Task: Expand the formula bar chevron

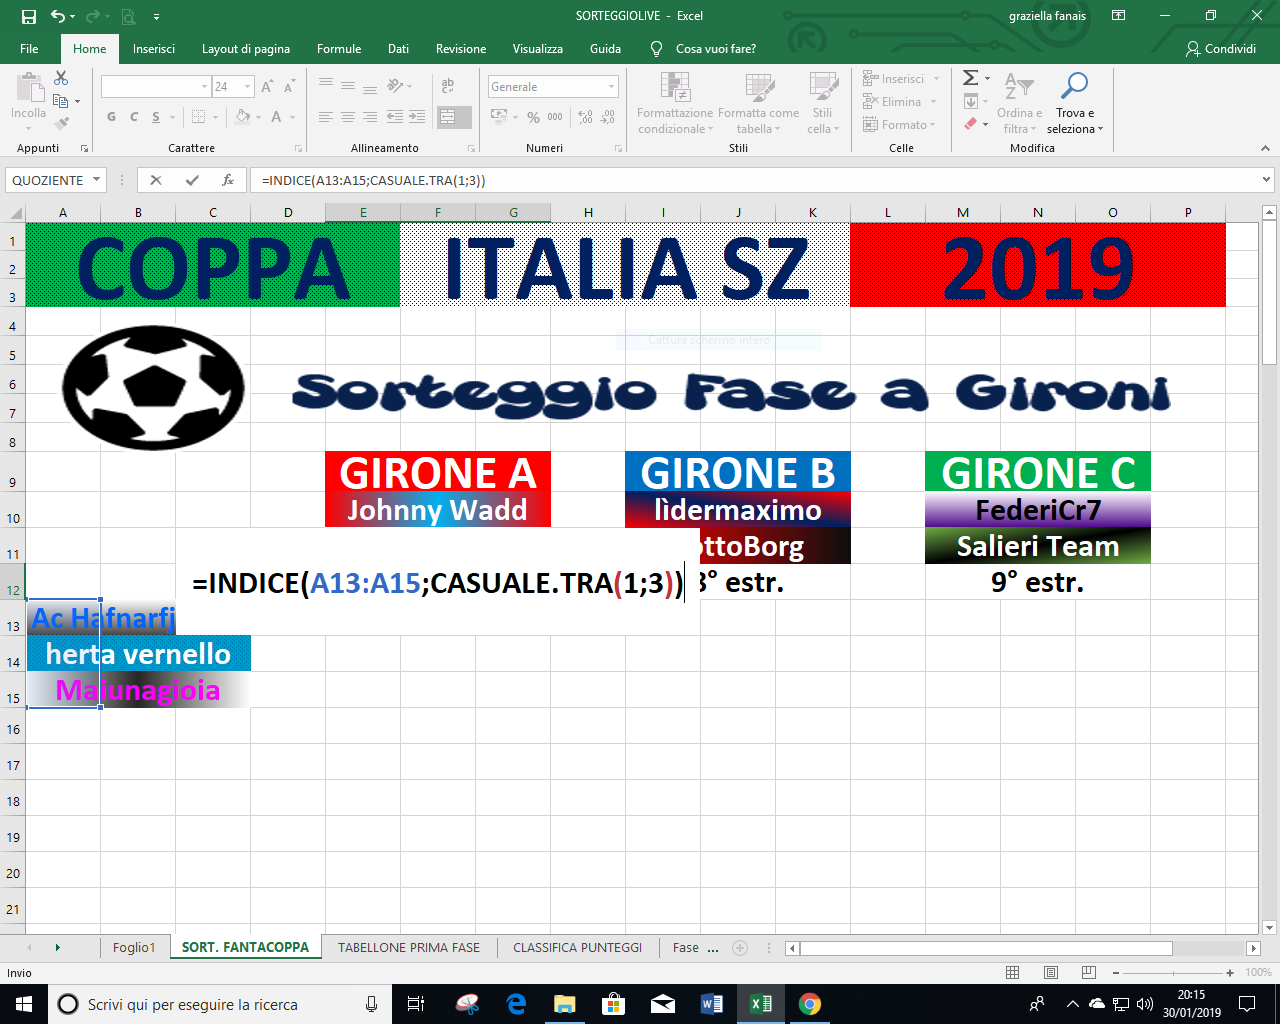Action: (x=1266, y=180)
